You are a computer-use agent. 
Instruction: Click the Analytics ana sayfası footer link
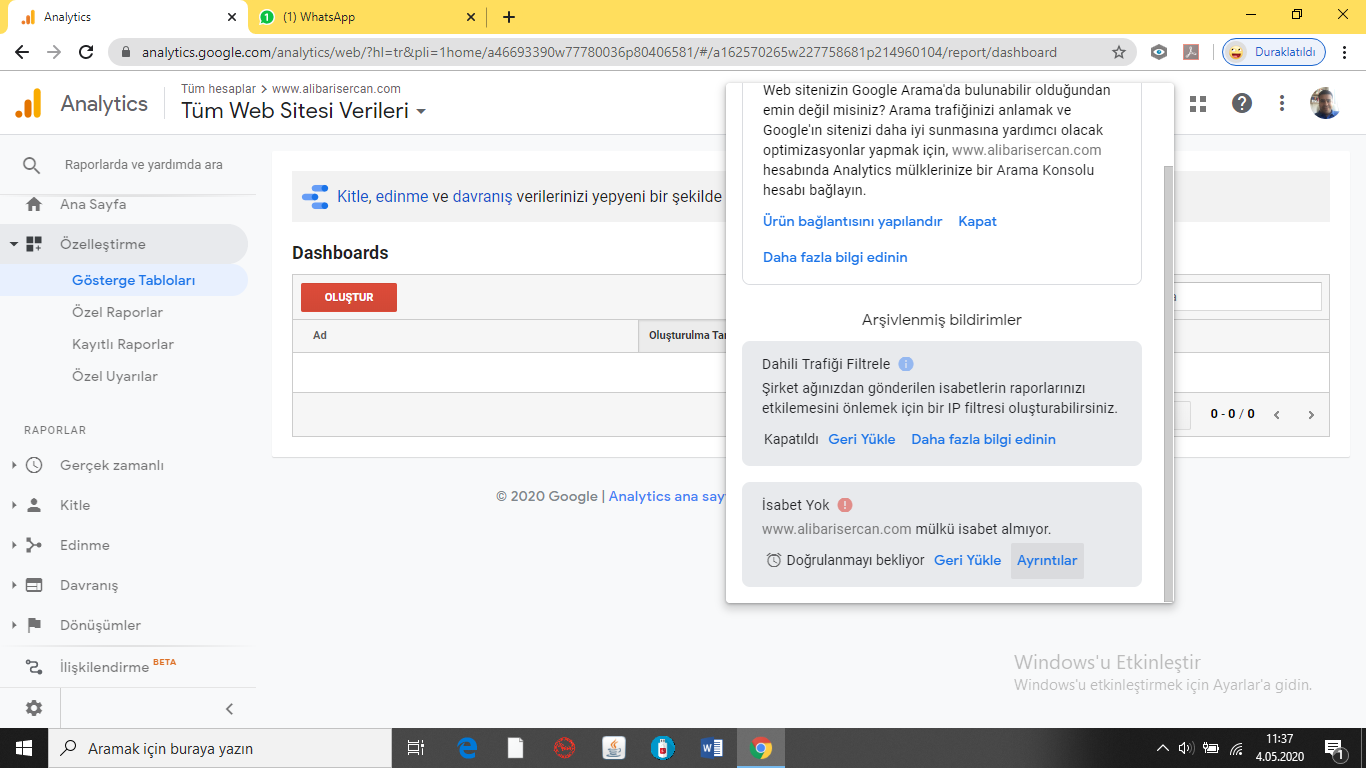coord(667,496)
